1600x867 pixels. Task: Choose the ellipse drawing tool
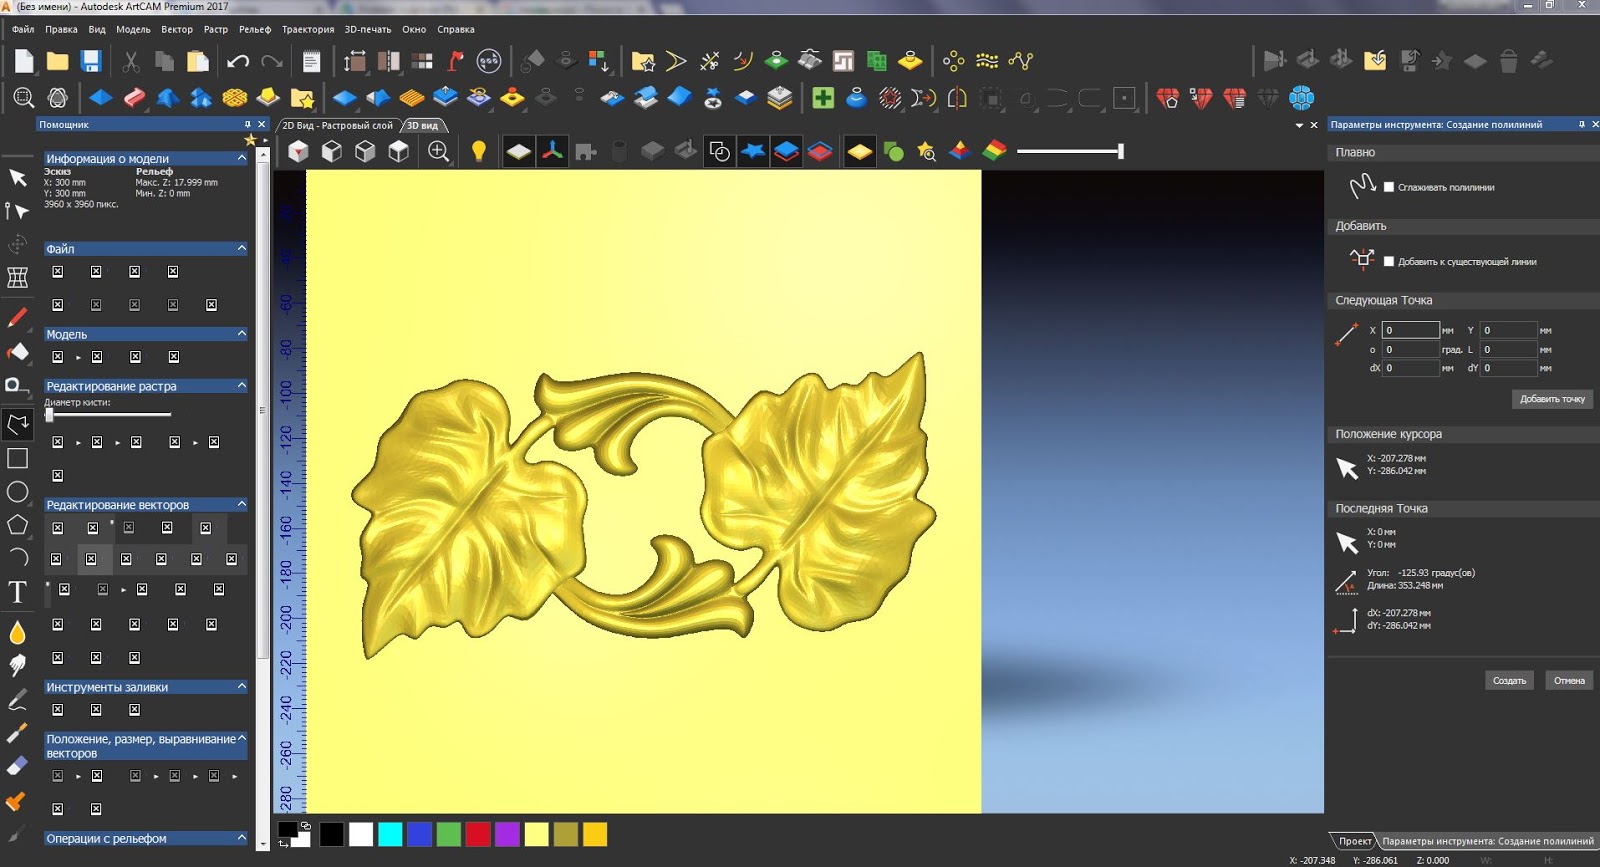point(17,491)
